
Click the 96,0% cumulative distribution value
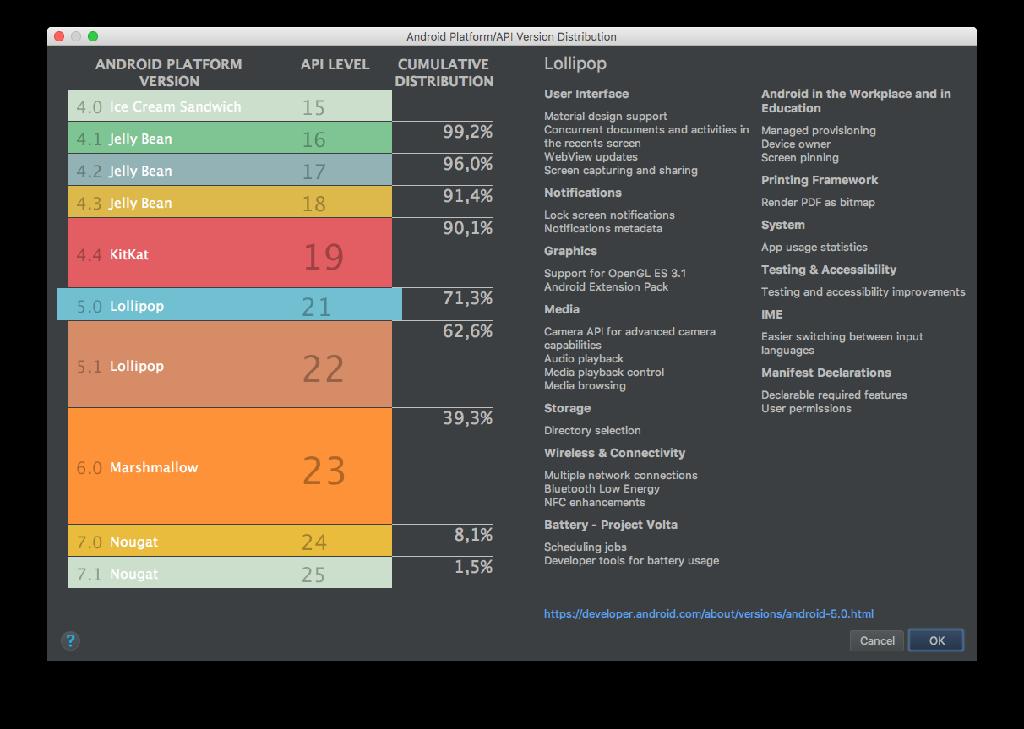coord(468,164)
